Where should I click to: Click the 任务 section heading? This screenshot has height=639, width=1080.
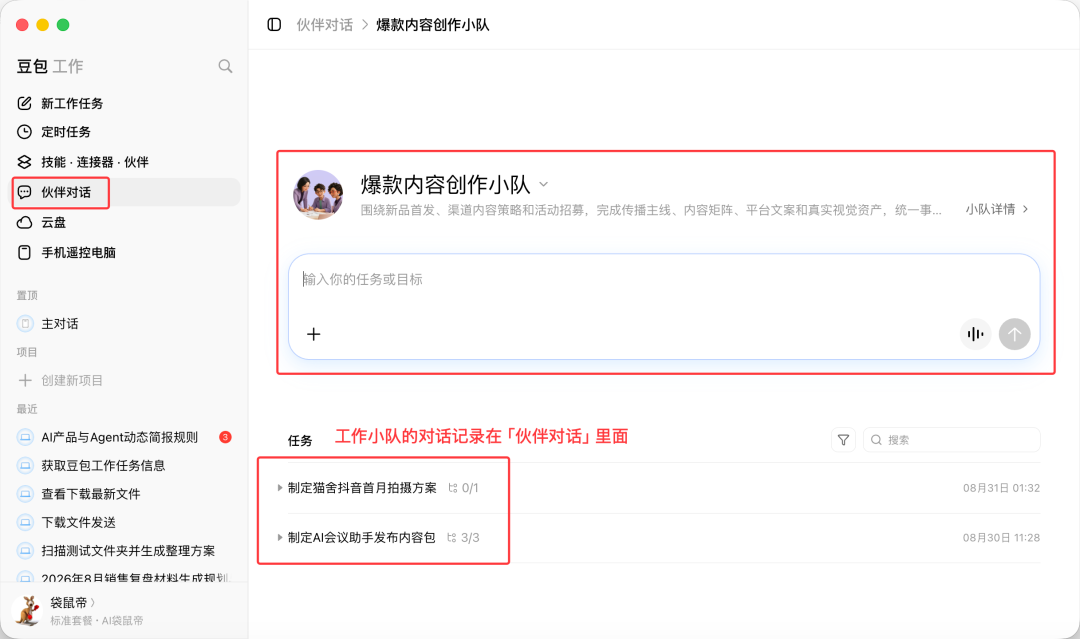click(x=300, y=441)
